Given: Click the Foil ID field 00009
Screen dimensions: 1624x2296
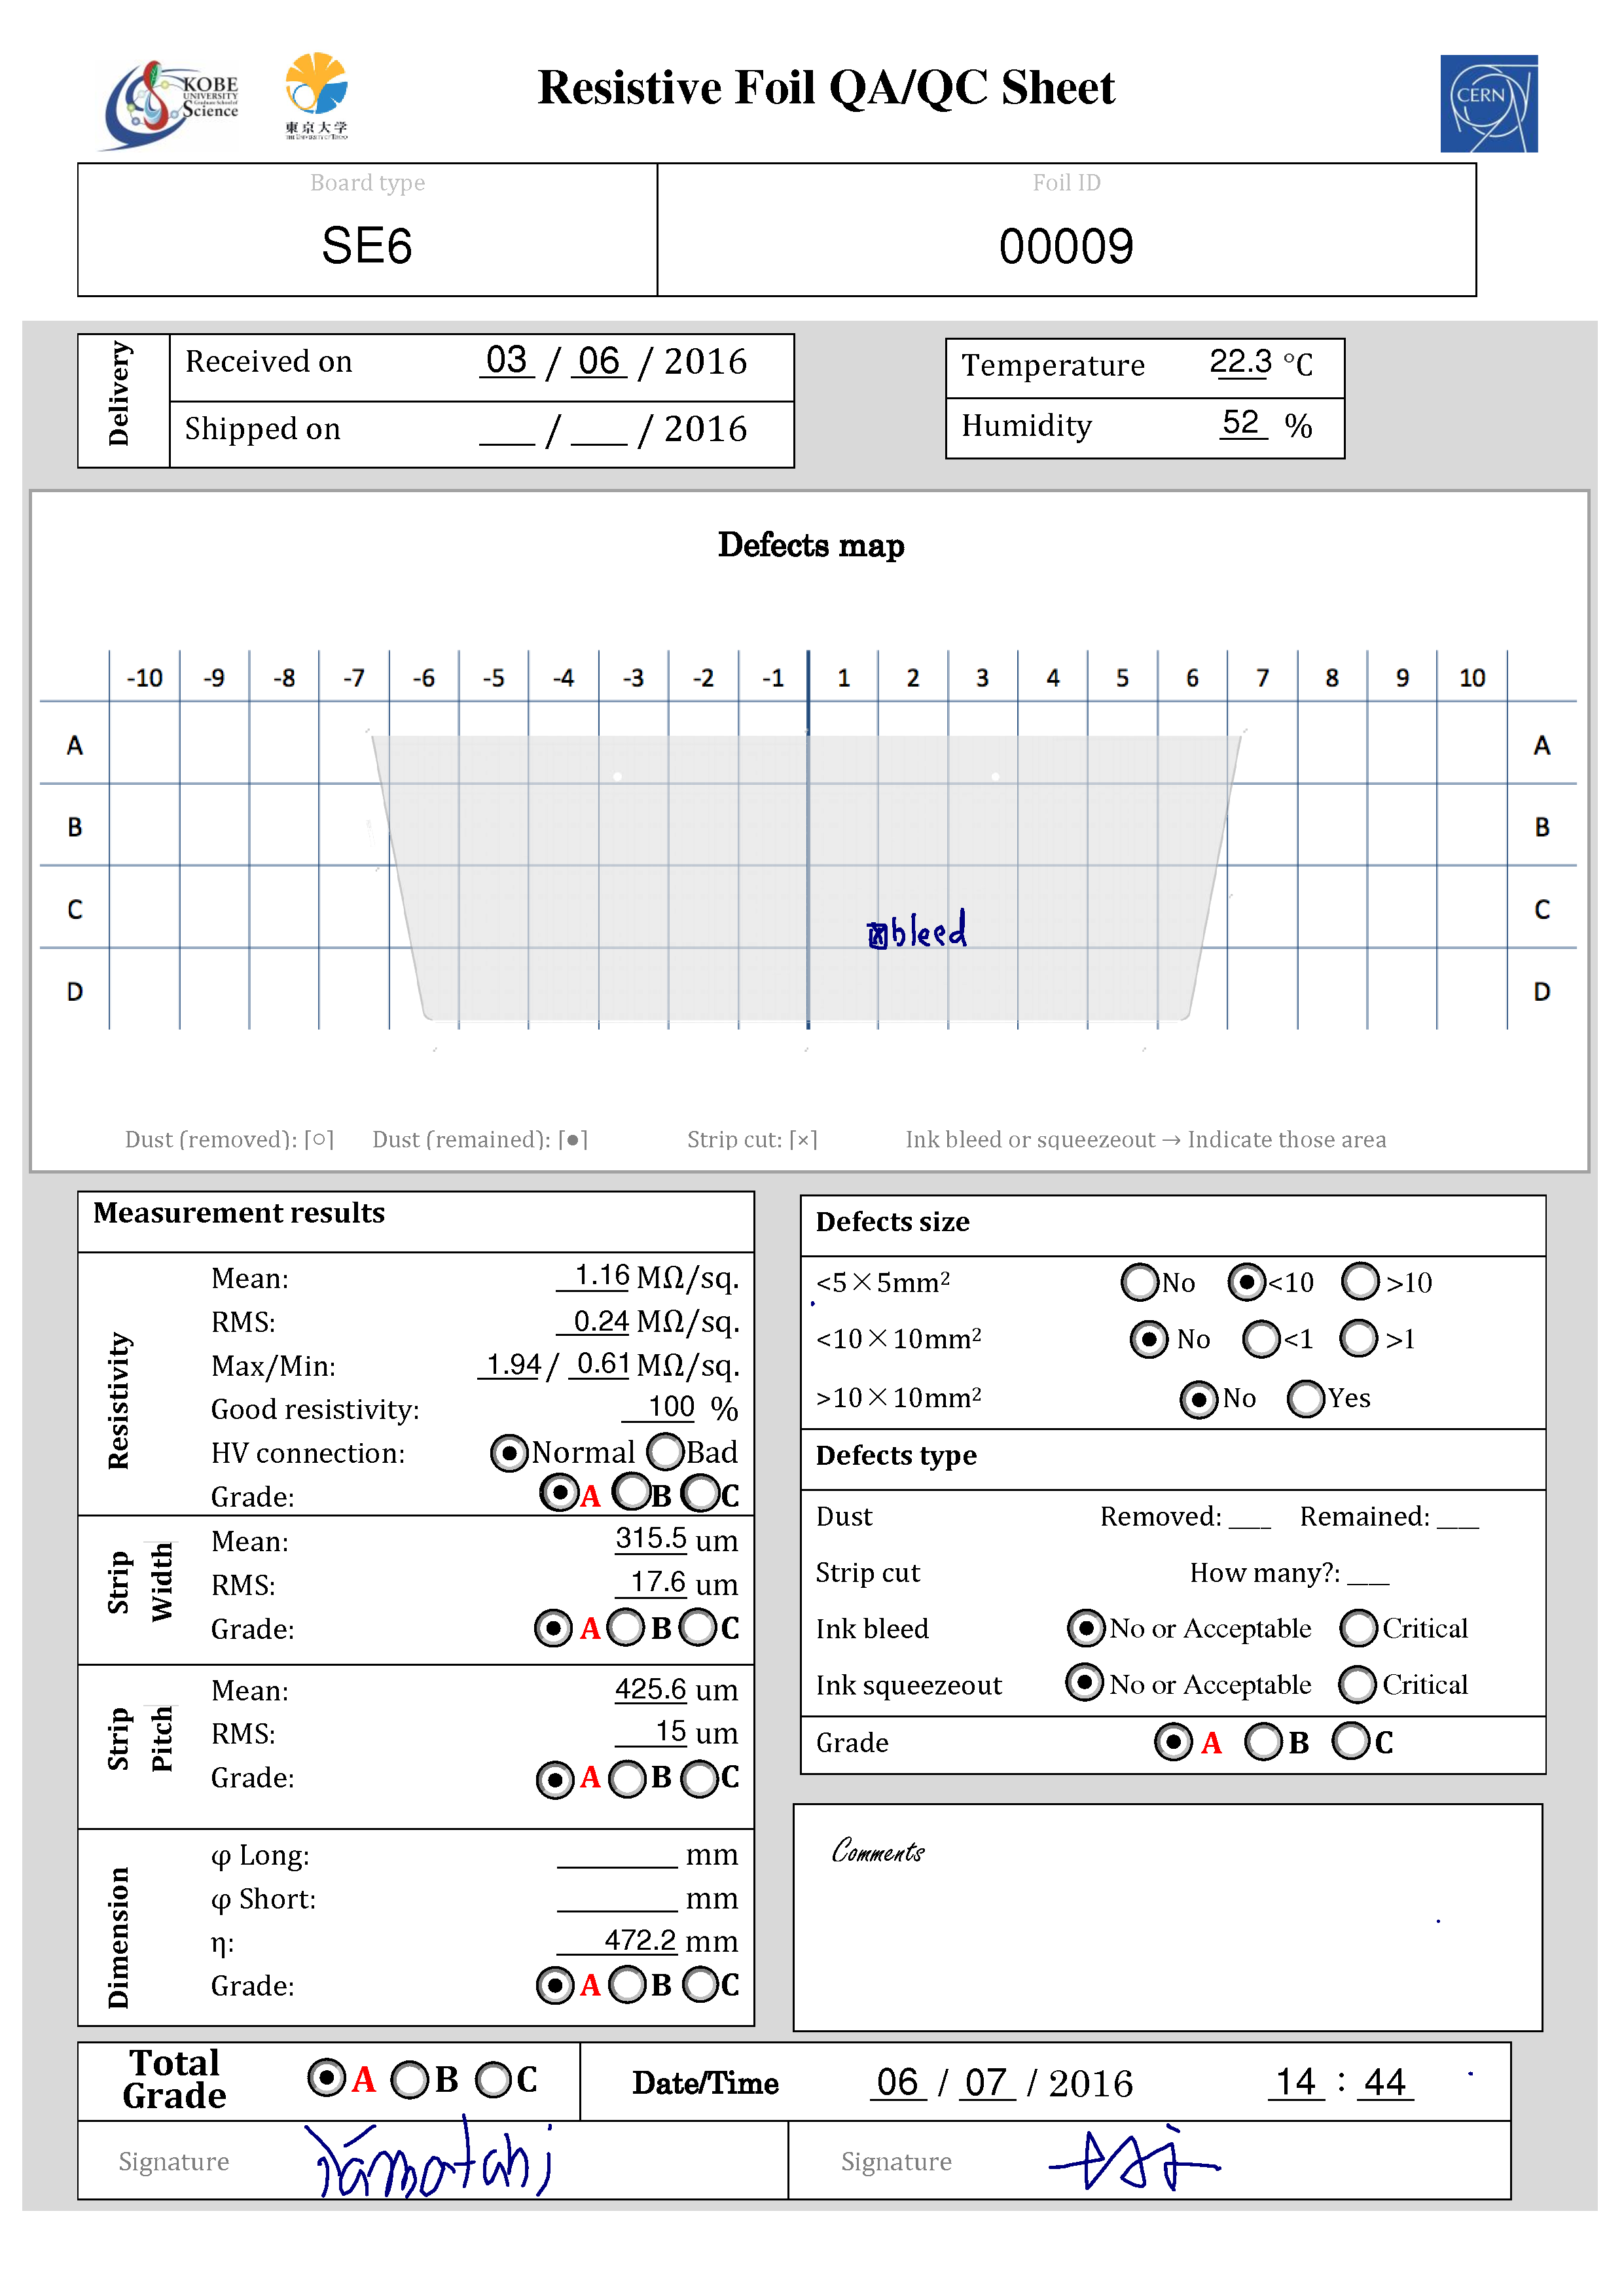Looking at the screenshot, I should coord(1066,246).
